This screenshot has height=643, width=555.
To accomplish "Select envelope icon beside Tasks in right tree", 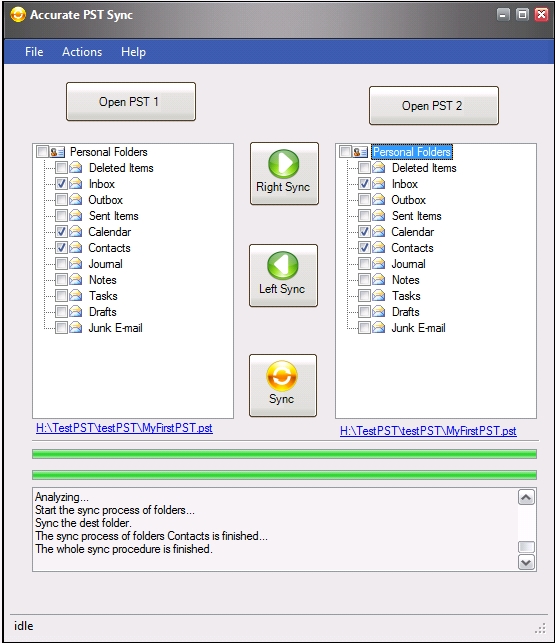I will point(379,296).
